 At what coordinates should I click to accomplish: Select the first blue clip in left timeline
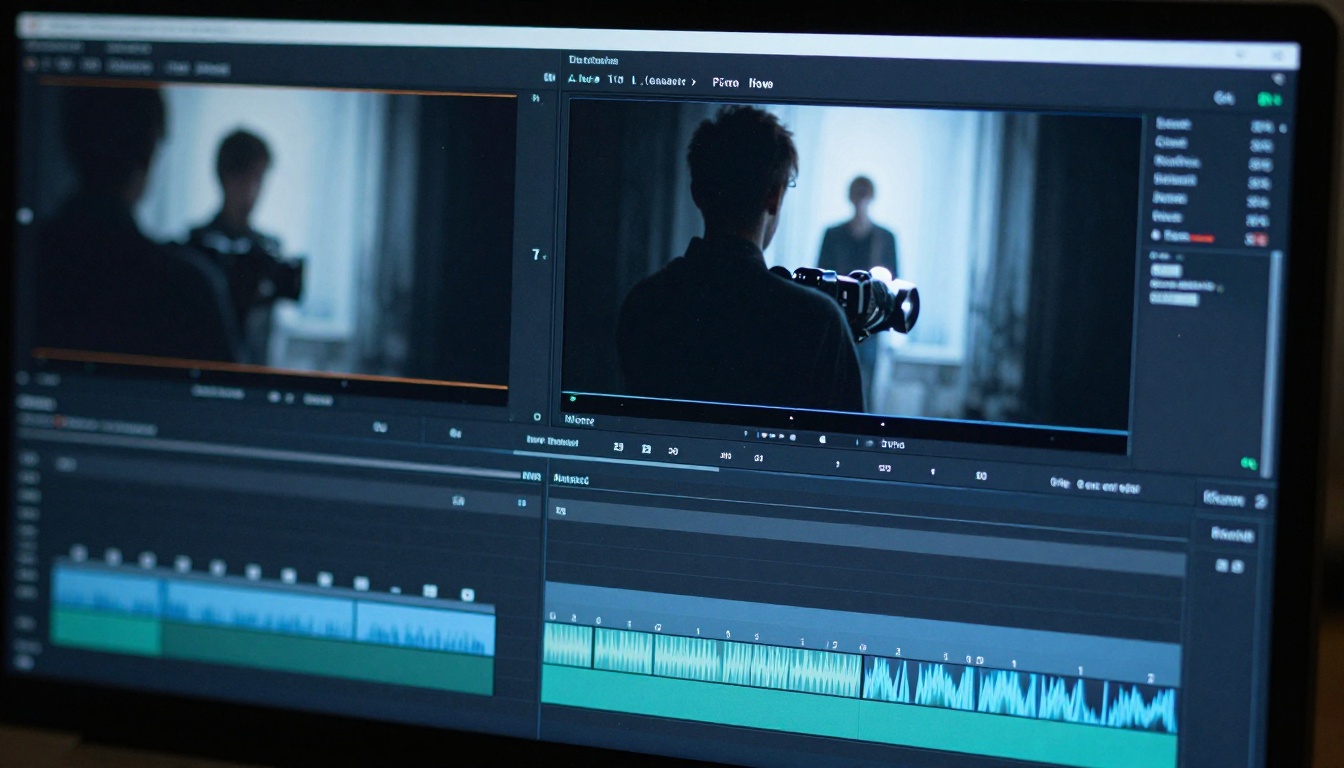pyautogui.click(x=107, y=589)
